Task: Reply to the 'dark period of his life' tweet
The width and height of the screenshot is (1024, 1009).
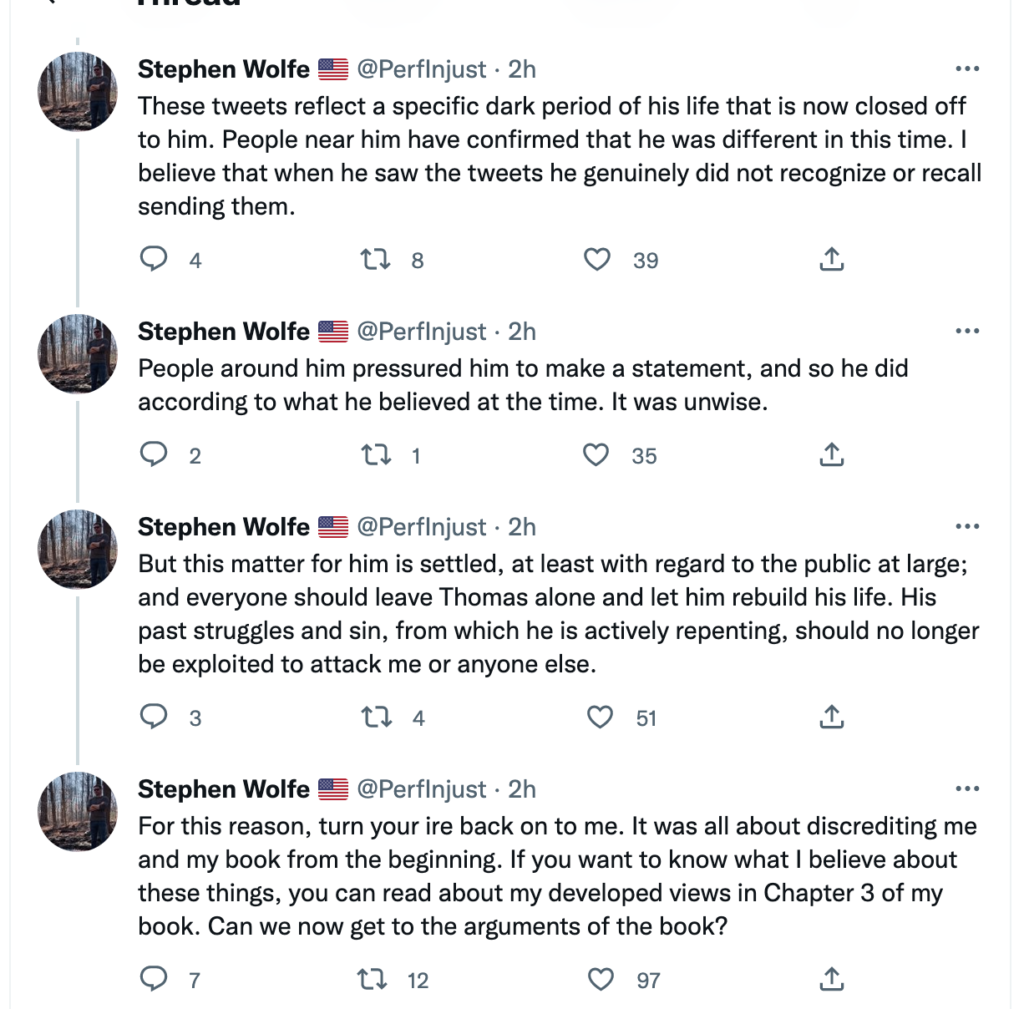Action: 154,259
